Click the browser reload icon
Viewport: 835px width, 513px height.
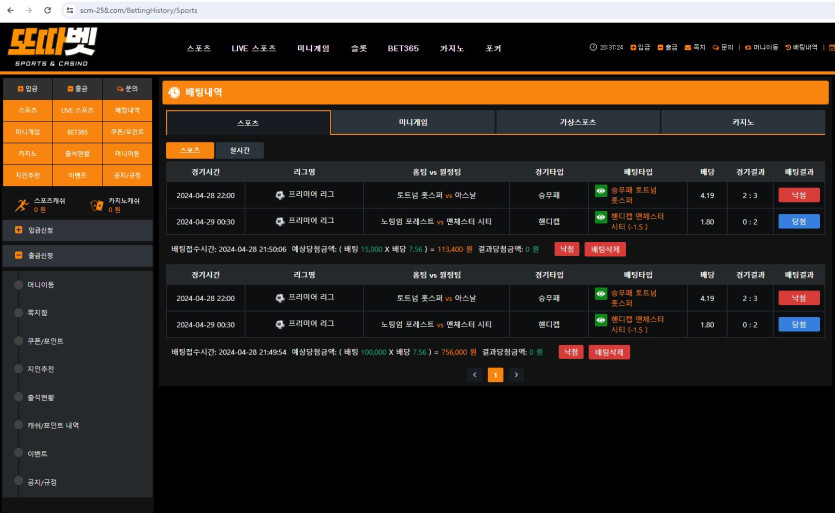point(49,9)
